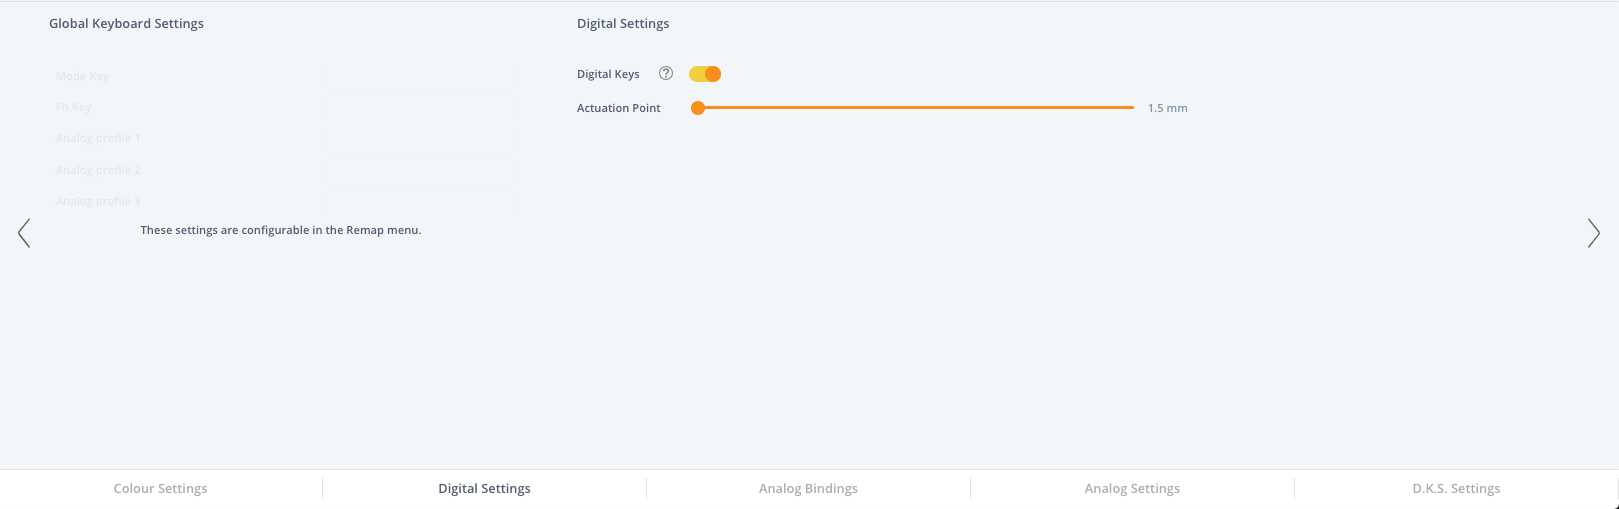The height and width of the screenshot is (509, 1619).
Task: Click the Analog profile 1 field
Action: (x=419, y=139)
